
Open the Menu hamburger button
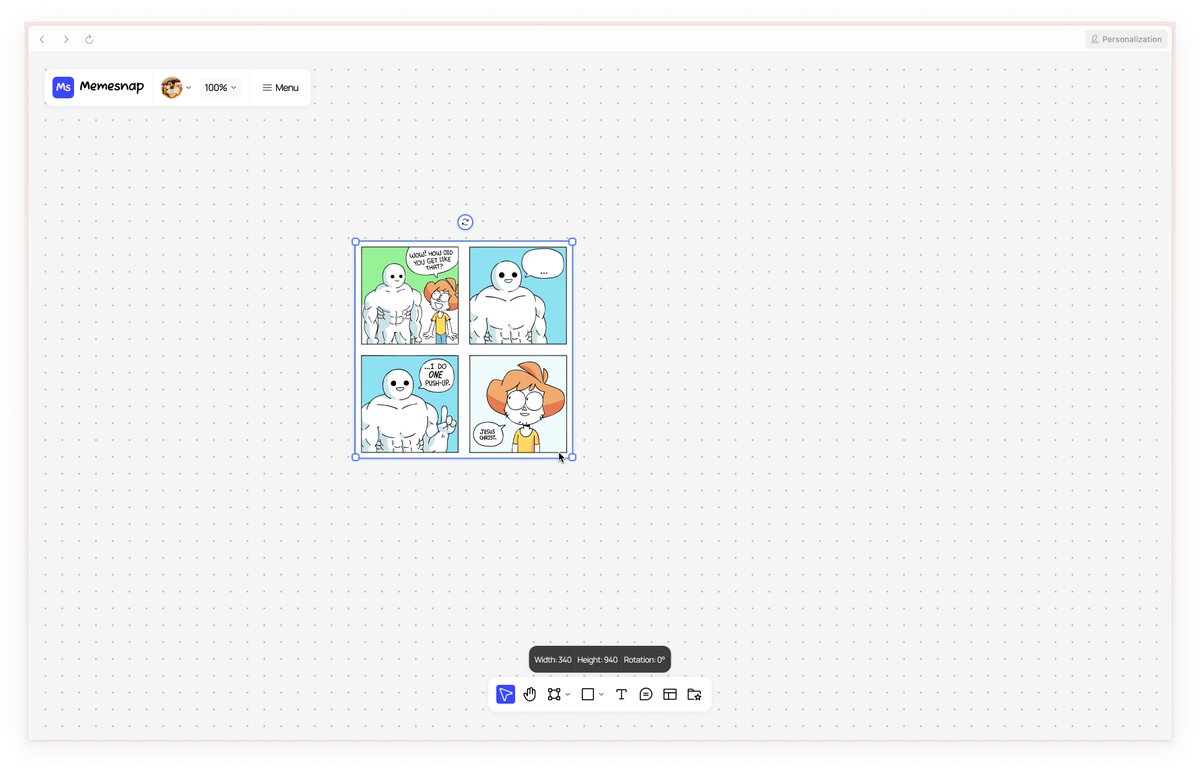click(x=280, y=88)
